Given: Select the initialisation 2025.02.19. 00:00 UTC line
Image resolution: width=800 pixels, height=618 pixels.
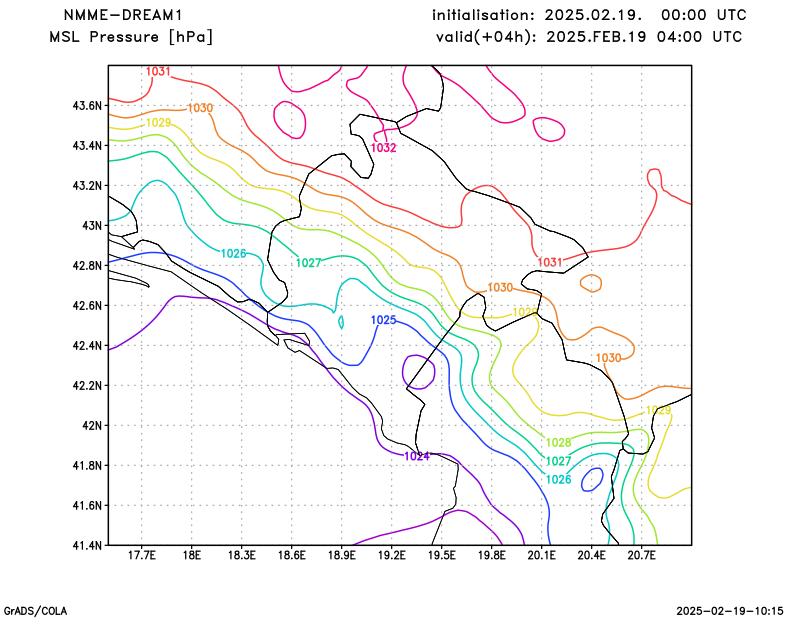Looking at the screenshot, I should [x=589, y=15].
